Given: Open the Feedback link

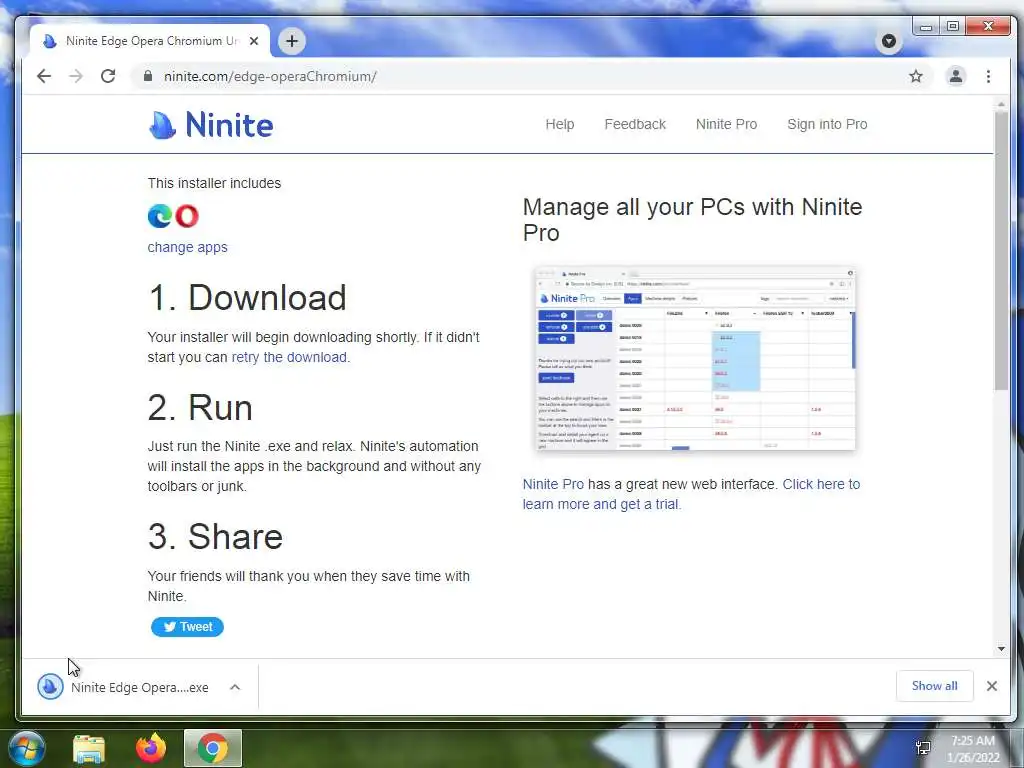Looking at the screenshot, I should tap(635, 124).
